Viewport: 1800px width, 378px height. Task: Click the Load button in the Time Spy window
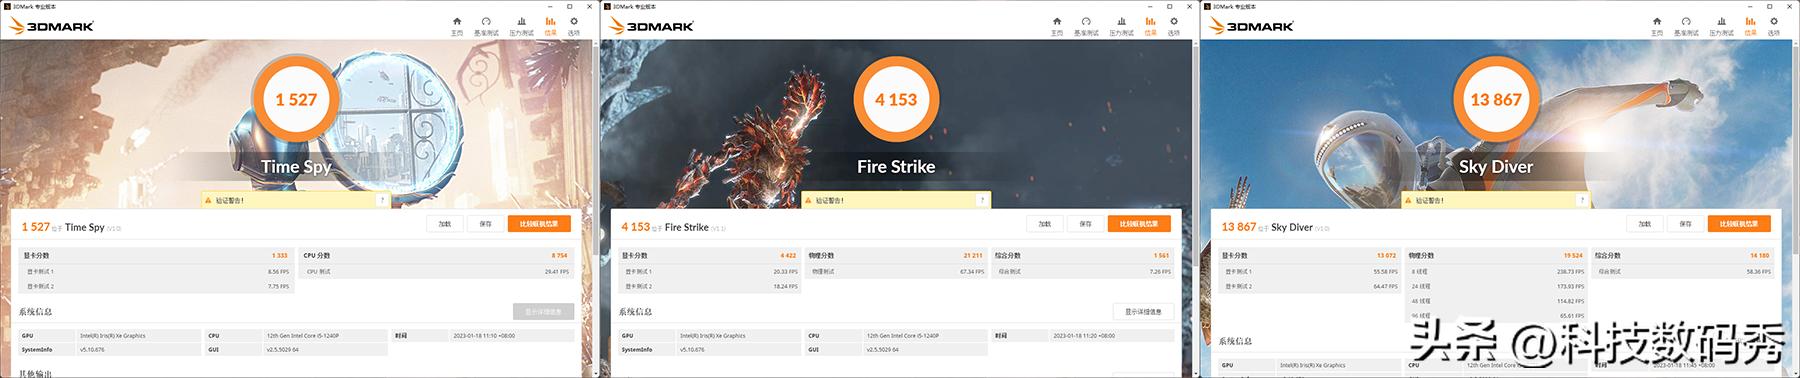445,224
